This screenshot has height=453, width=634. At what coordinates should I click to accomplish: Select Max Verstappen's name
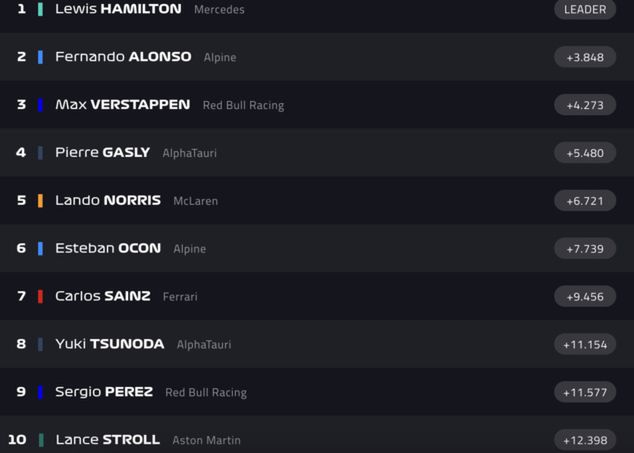coord(122,105)
